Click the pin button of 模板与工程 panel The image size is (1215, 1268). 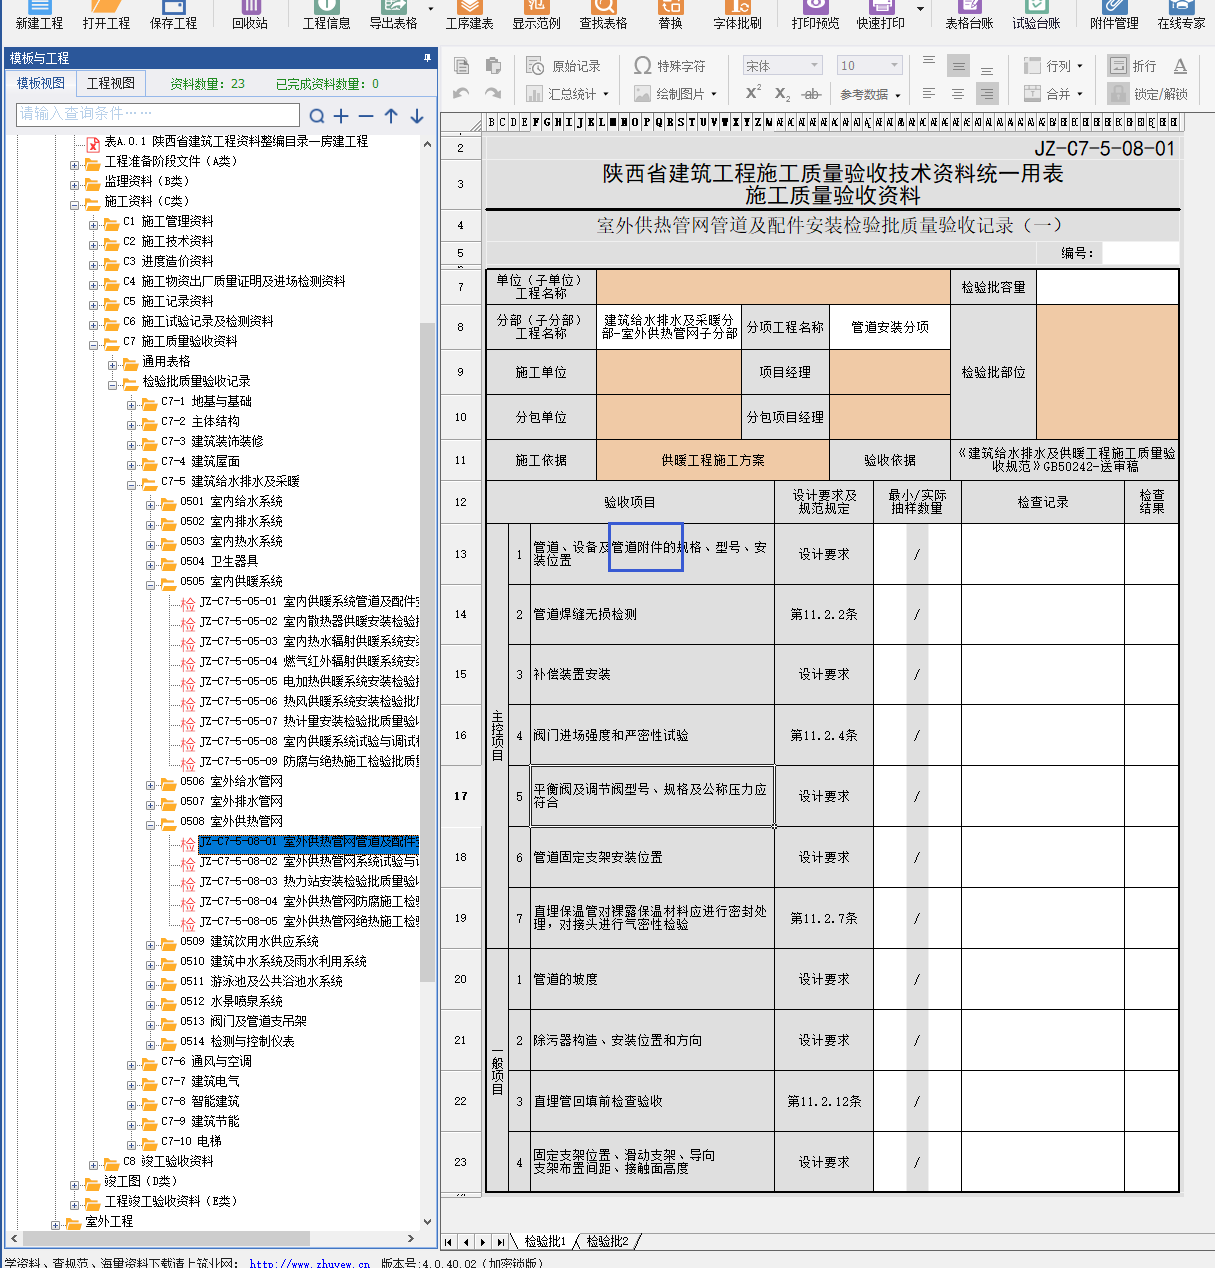(428, 58)
